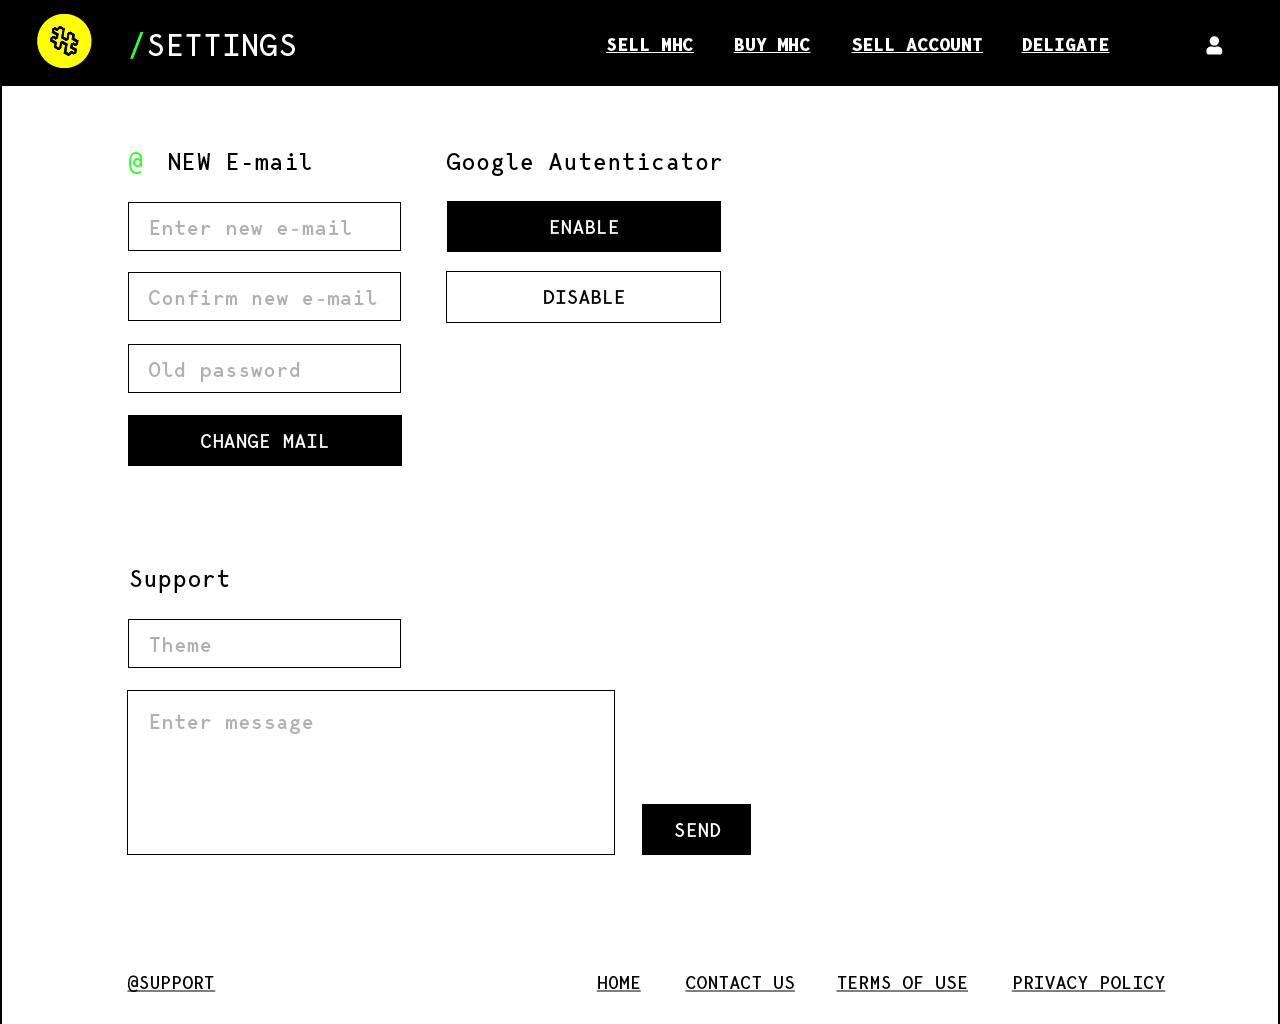Open the DELIGATE menu link
This screenshot has height=1024, width=1280.
pos(1065,45)
